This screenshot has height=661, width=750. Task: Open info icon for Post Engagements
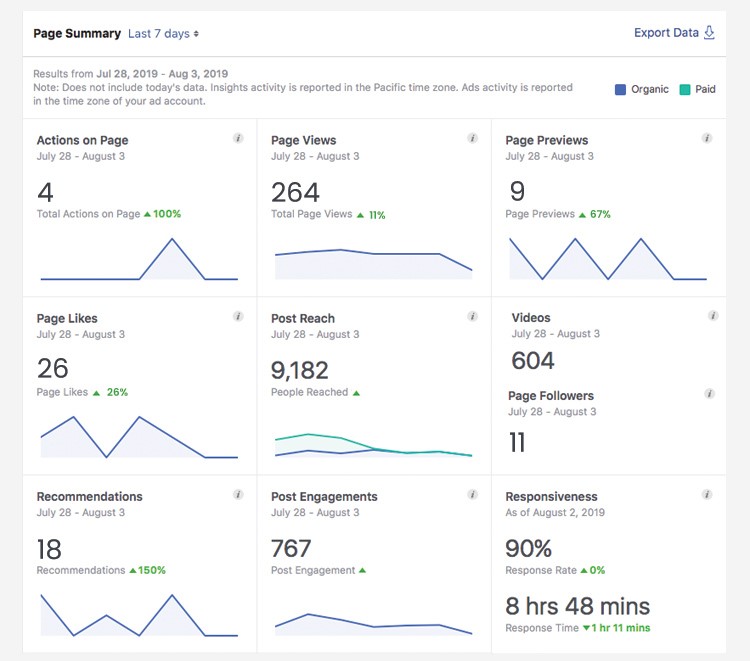(x=473, y=495)
